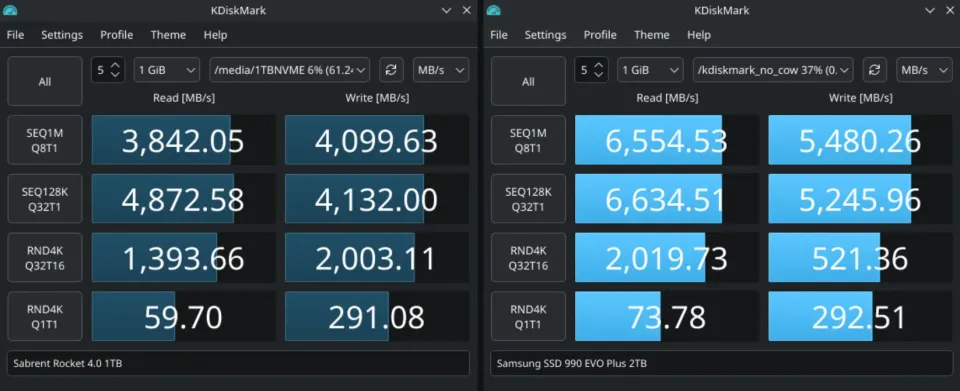Screen dimensions: 960x391
Task: Click the Samsung SSD 990 EVO Plus 2TB comment field
Action: [722, 363]
